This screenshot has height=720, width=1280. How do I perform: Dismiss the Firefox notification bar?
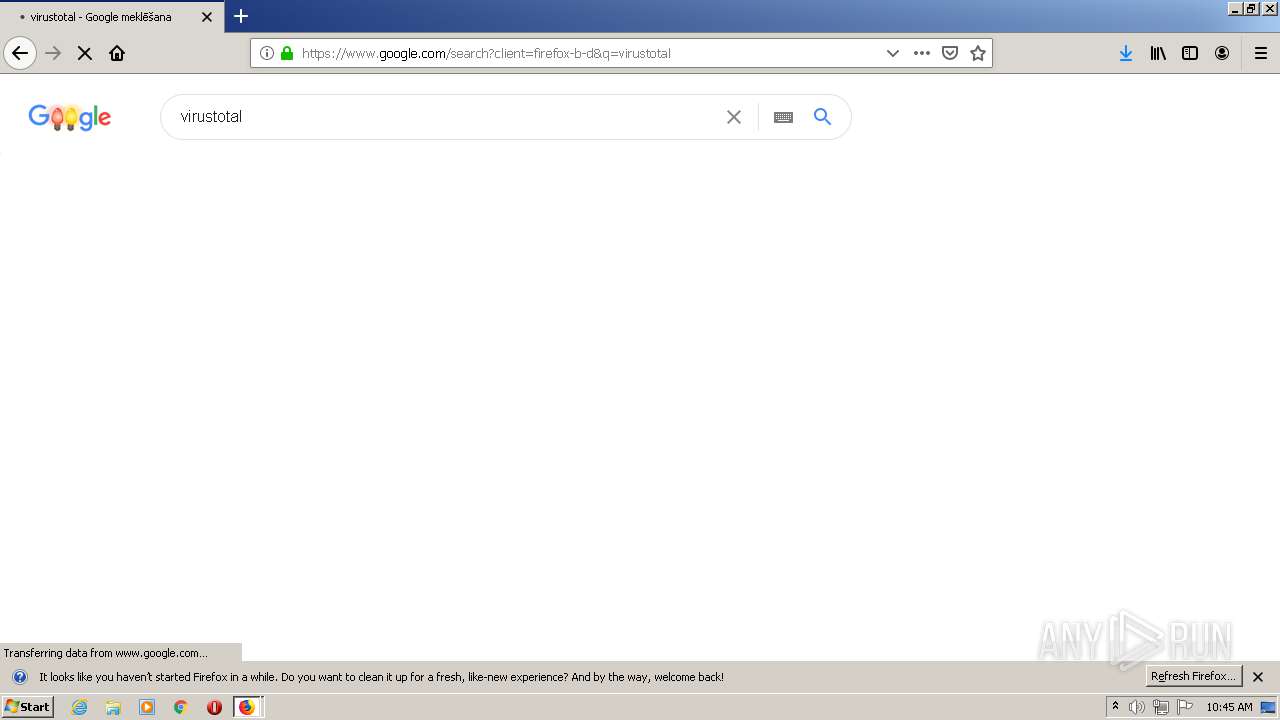click(1258, 677)
